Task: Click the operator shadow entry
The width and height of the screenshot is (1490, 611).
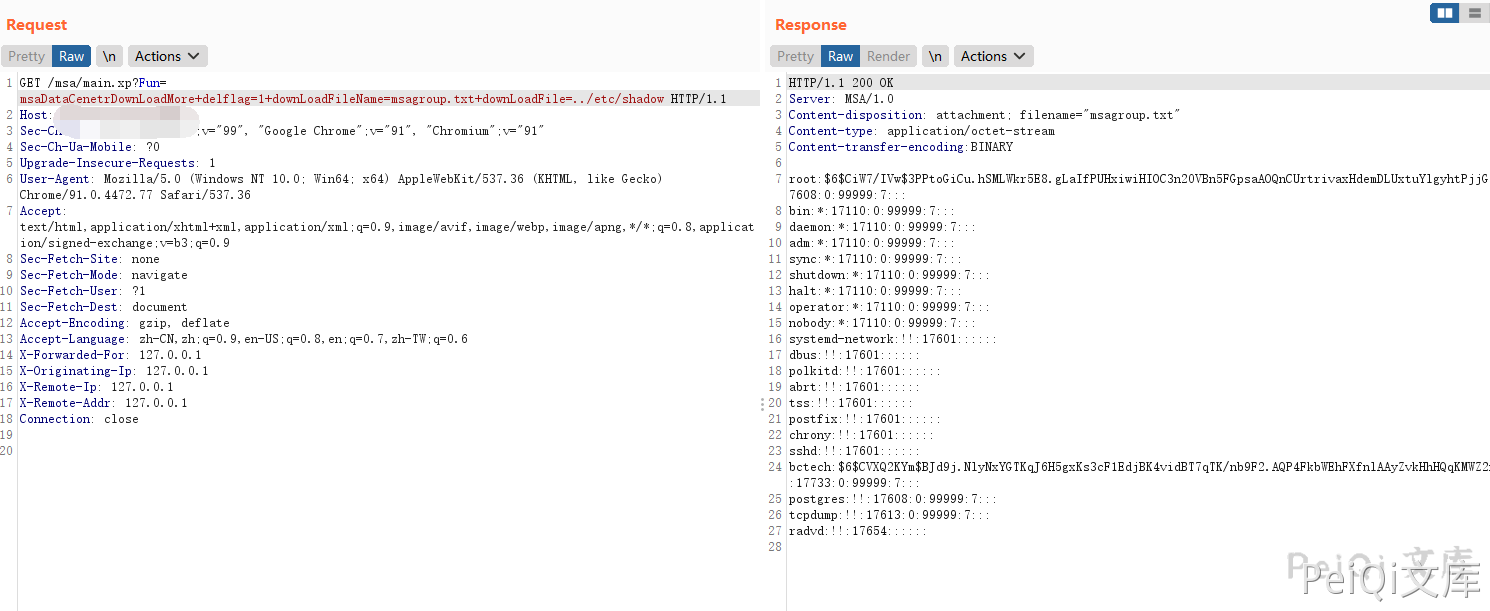Action: [889, 307]
